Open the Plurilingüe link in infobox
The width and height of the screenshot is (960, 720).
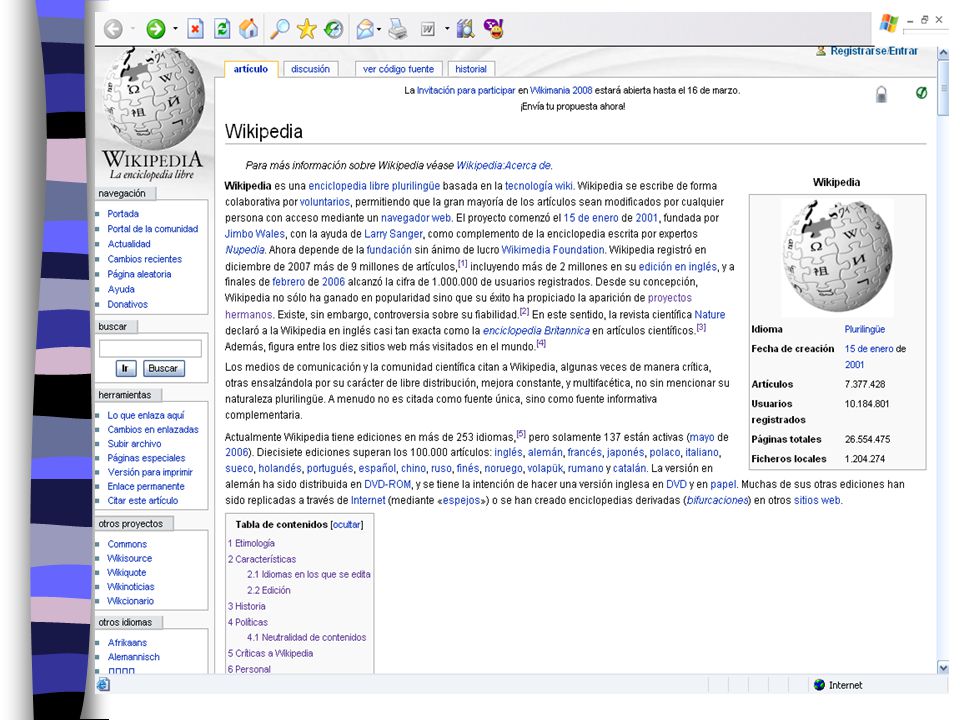pos(864,329)
